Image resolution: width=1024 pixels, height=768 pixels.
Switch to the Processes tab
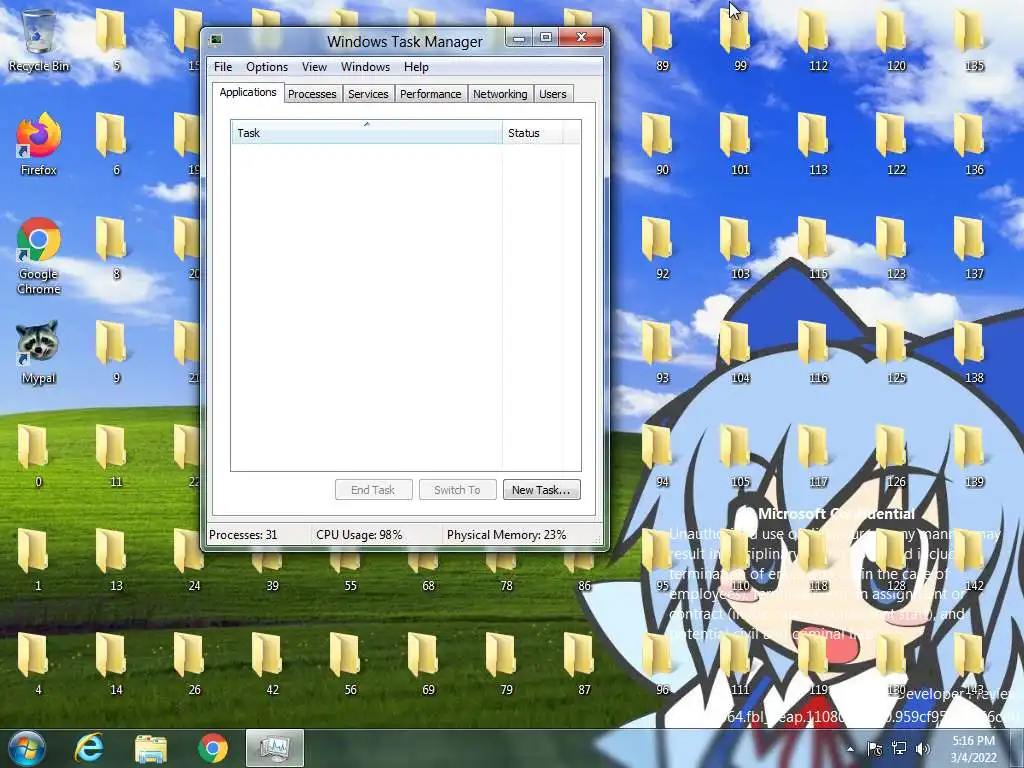pos(312,94)
